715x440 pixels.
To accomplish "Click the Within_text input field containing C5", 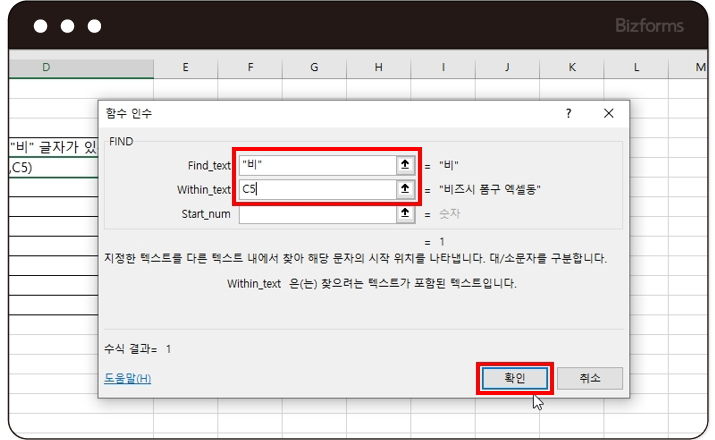I will click(316, 189).
